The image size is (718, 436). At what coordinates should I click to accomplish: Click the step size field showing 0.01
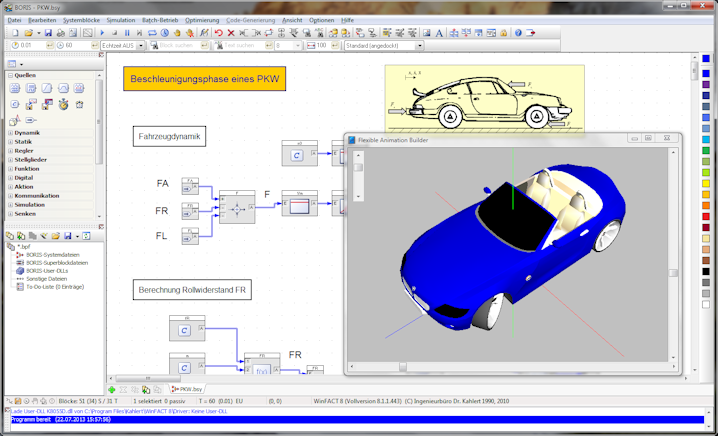31,46
